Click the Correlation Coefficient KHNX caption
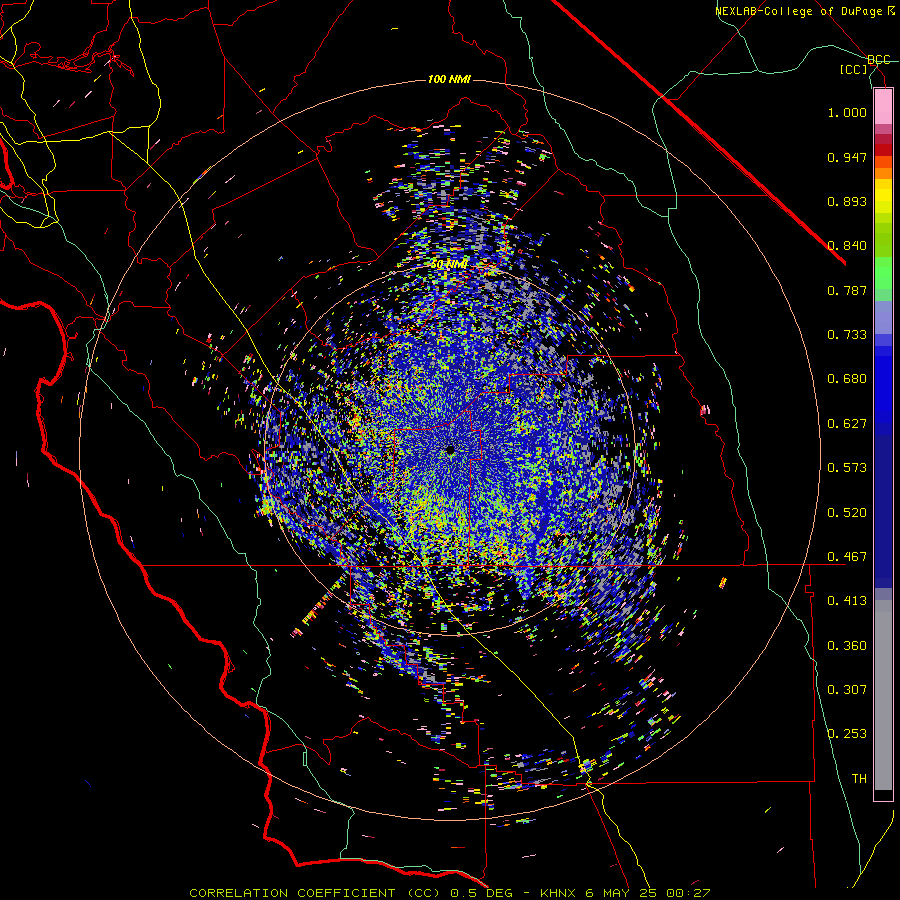 pyautogui.click(x=450, y=893)
